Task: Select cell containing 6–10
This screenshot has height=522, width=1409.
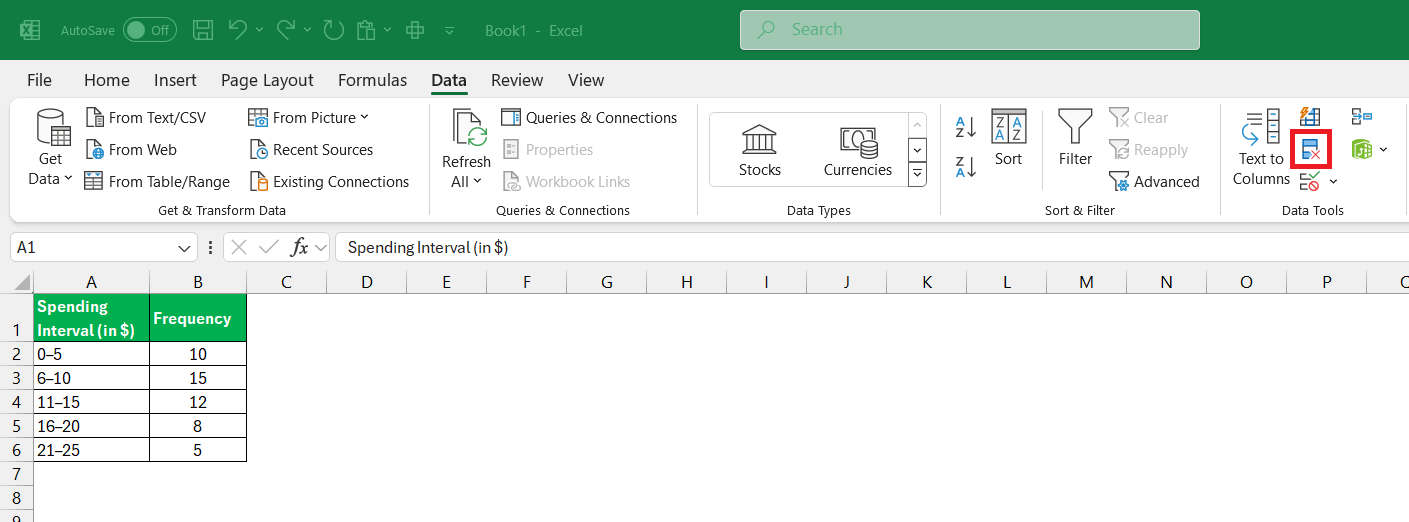Action: 91,378
